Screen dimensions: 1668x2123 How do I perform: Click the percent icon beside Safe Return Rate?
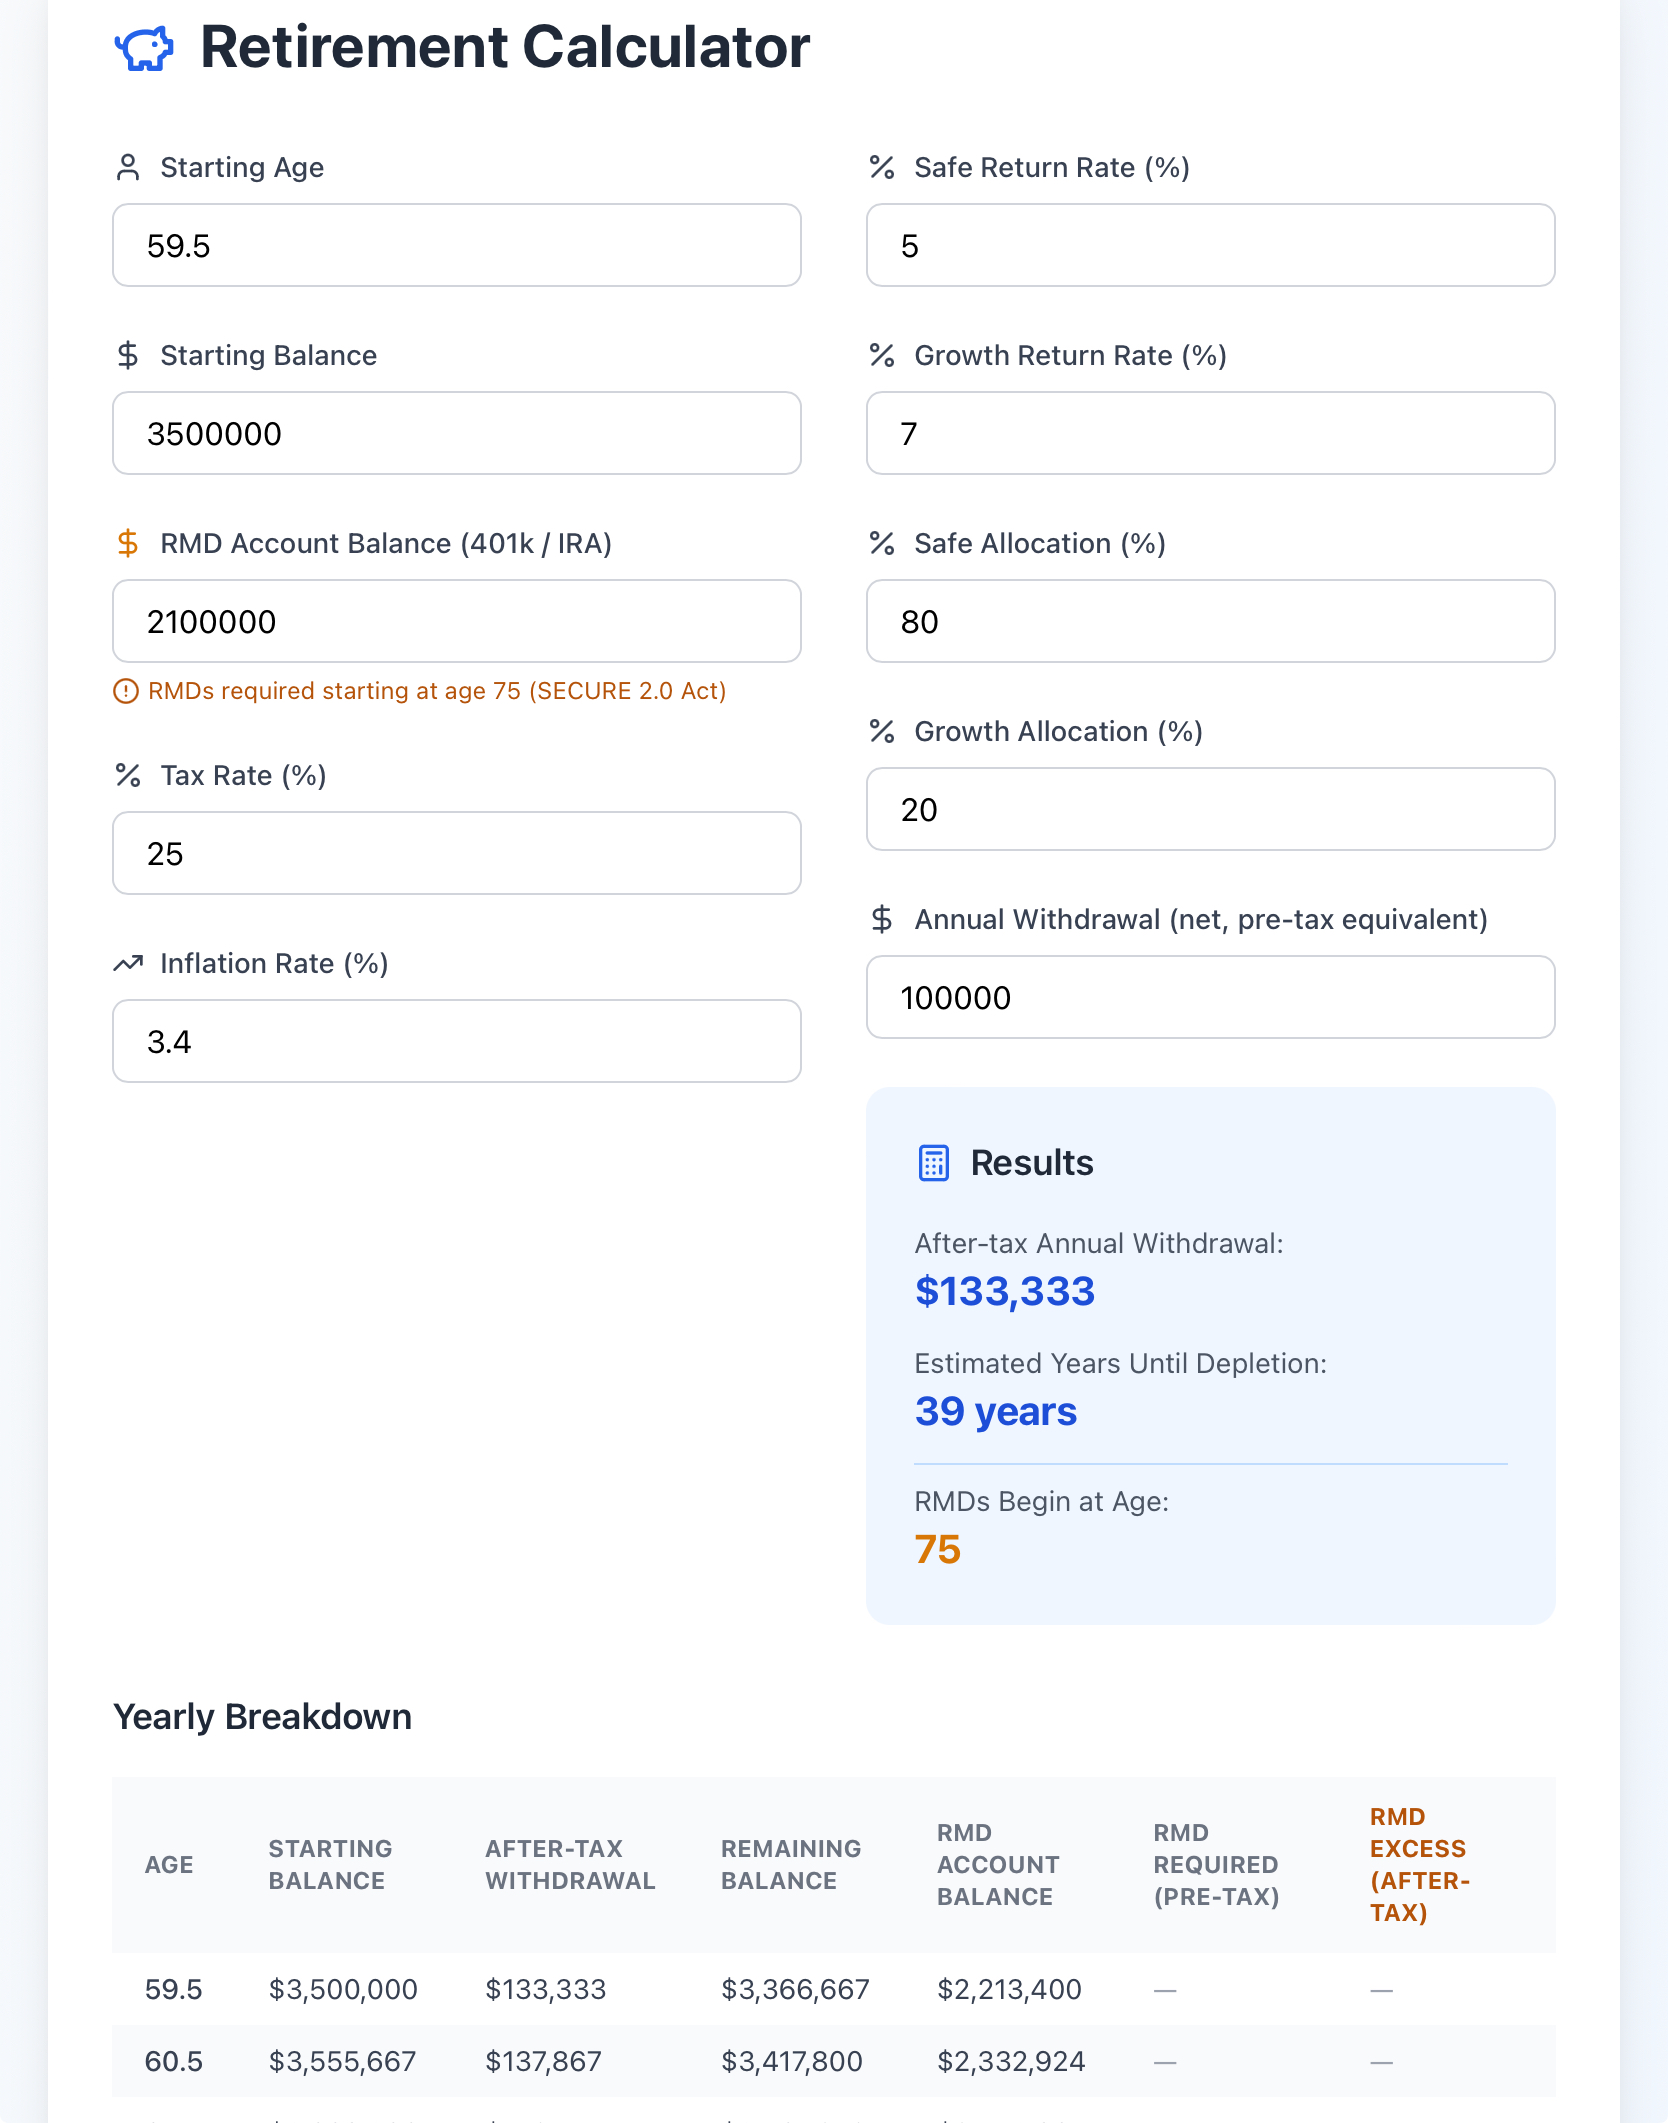tap(882, 167)
